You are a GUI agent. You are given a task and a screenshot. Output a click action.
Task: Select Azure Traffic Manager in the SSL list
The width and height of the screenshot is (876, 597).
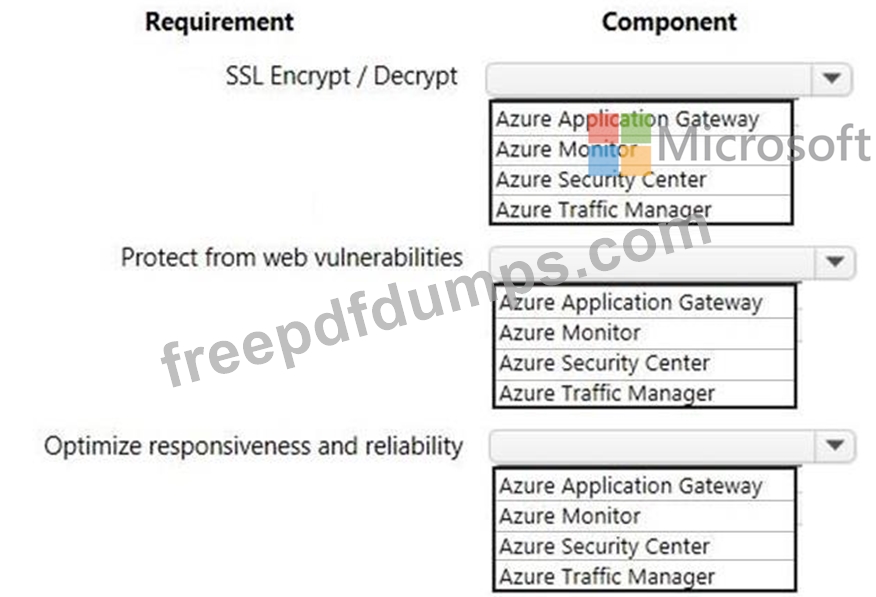[x=641, y=209]
